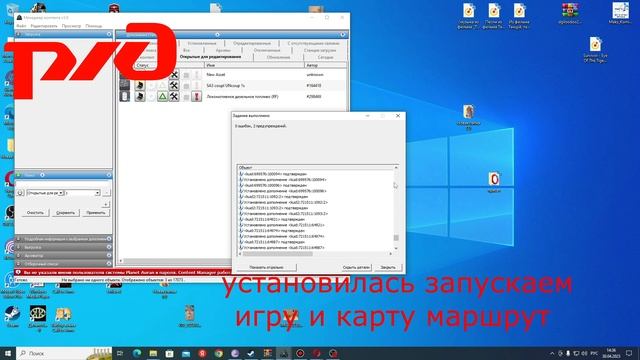Click the red exclamation icon in the Локомотивное дизельное топливо row
This screenshot has height=360, width=640.
pos(196,96)
